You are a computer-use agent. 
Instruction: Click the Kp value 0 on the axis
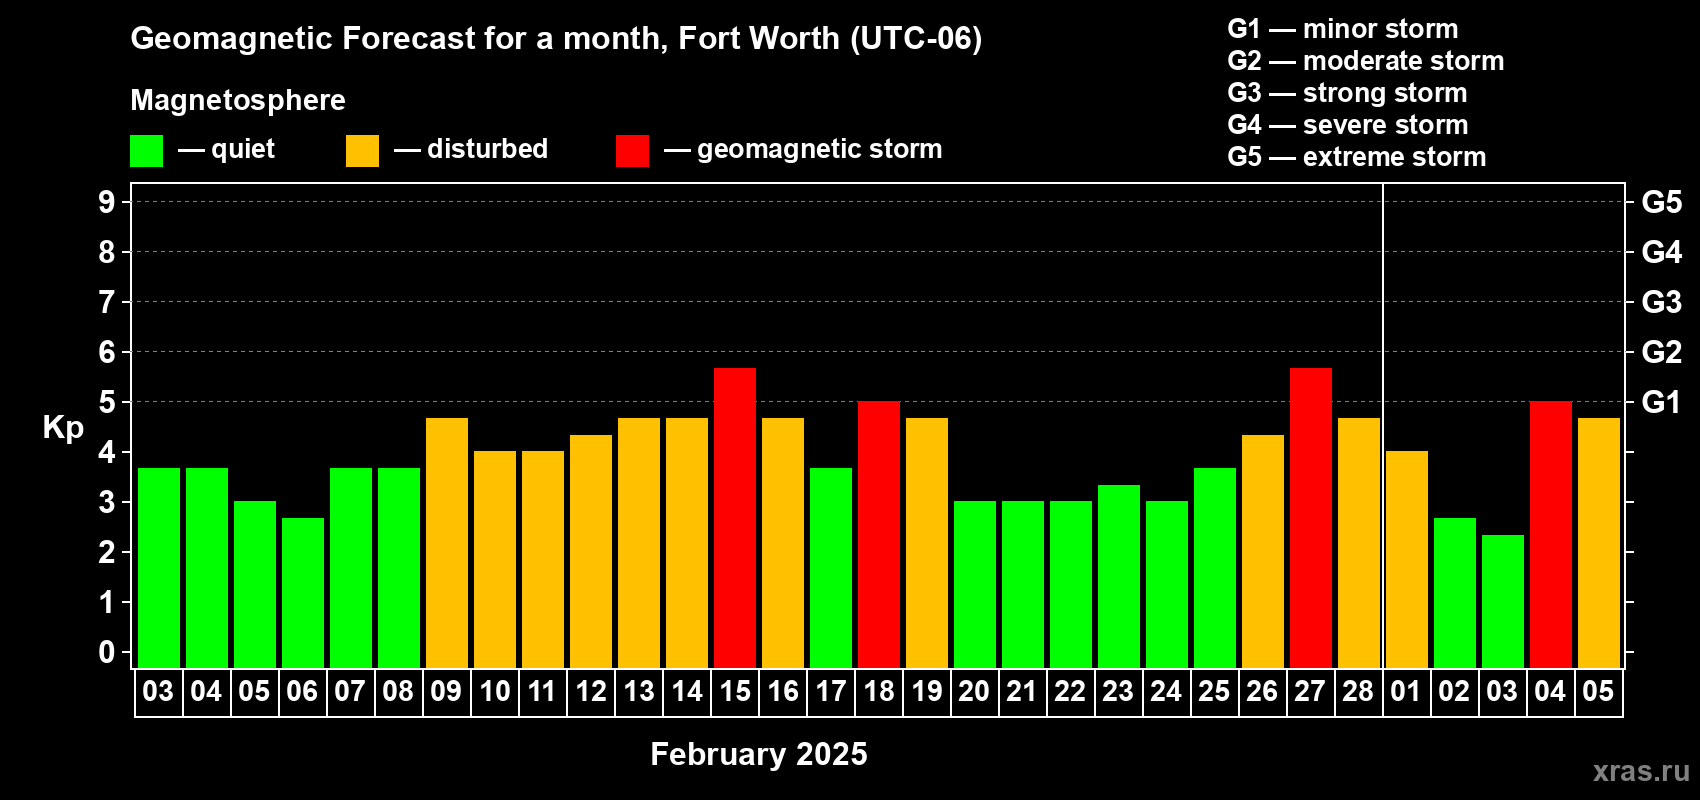107,652
